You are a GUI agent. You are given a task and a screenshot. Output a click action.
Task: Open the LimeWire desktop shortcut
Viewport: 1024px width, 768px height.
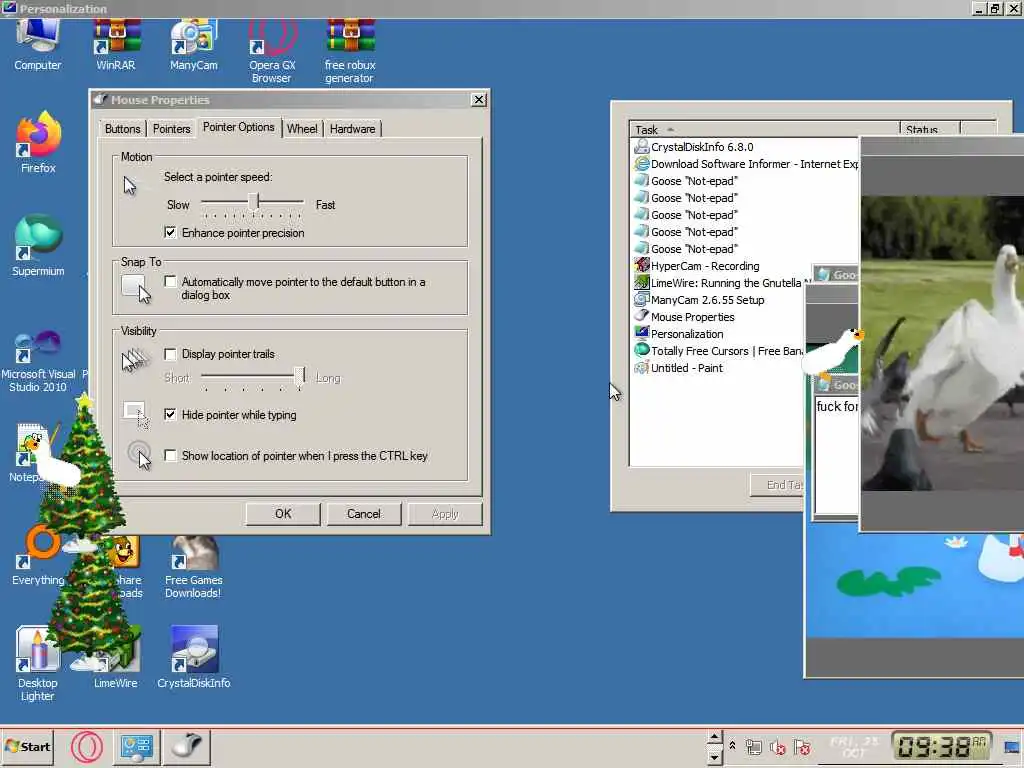pyautogui.click(x=116, y=657)
